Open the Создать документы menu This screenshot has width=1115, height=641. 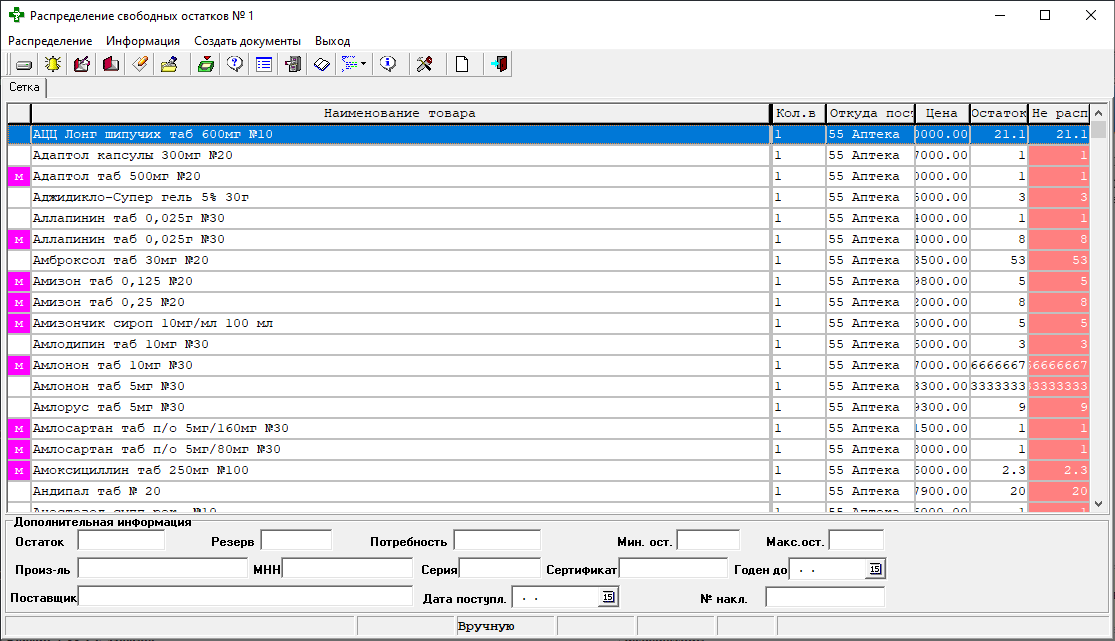point(247,41)
